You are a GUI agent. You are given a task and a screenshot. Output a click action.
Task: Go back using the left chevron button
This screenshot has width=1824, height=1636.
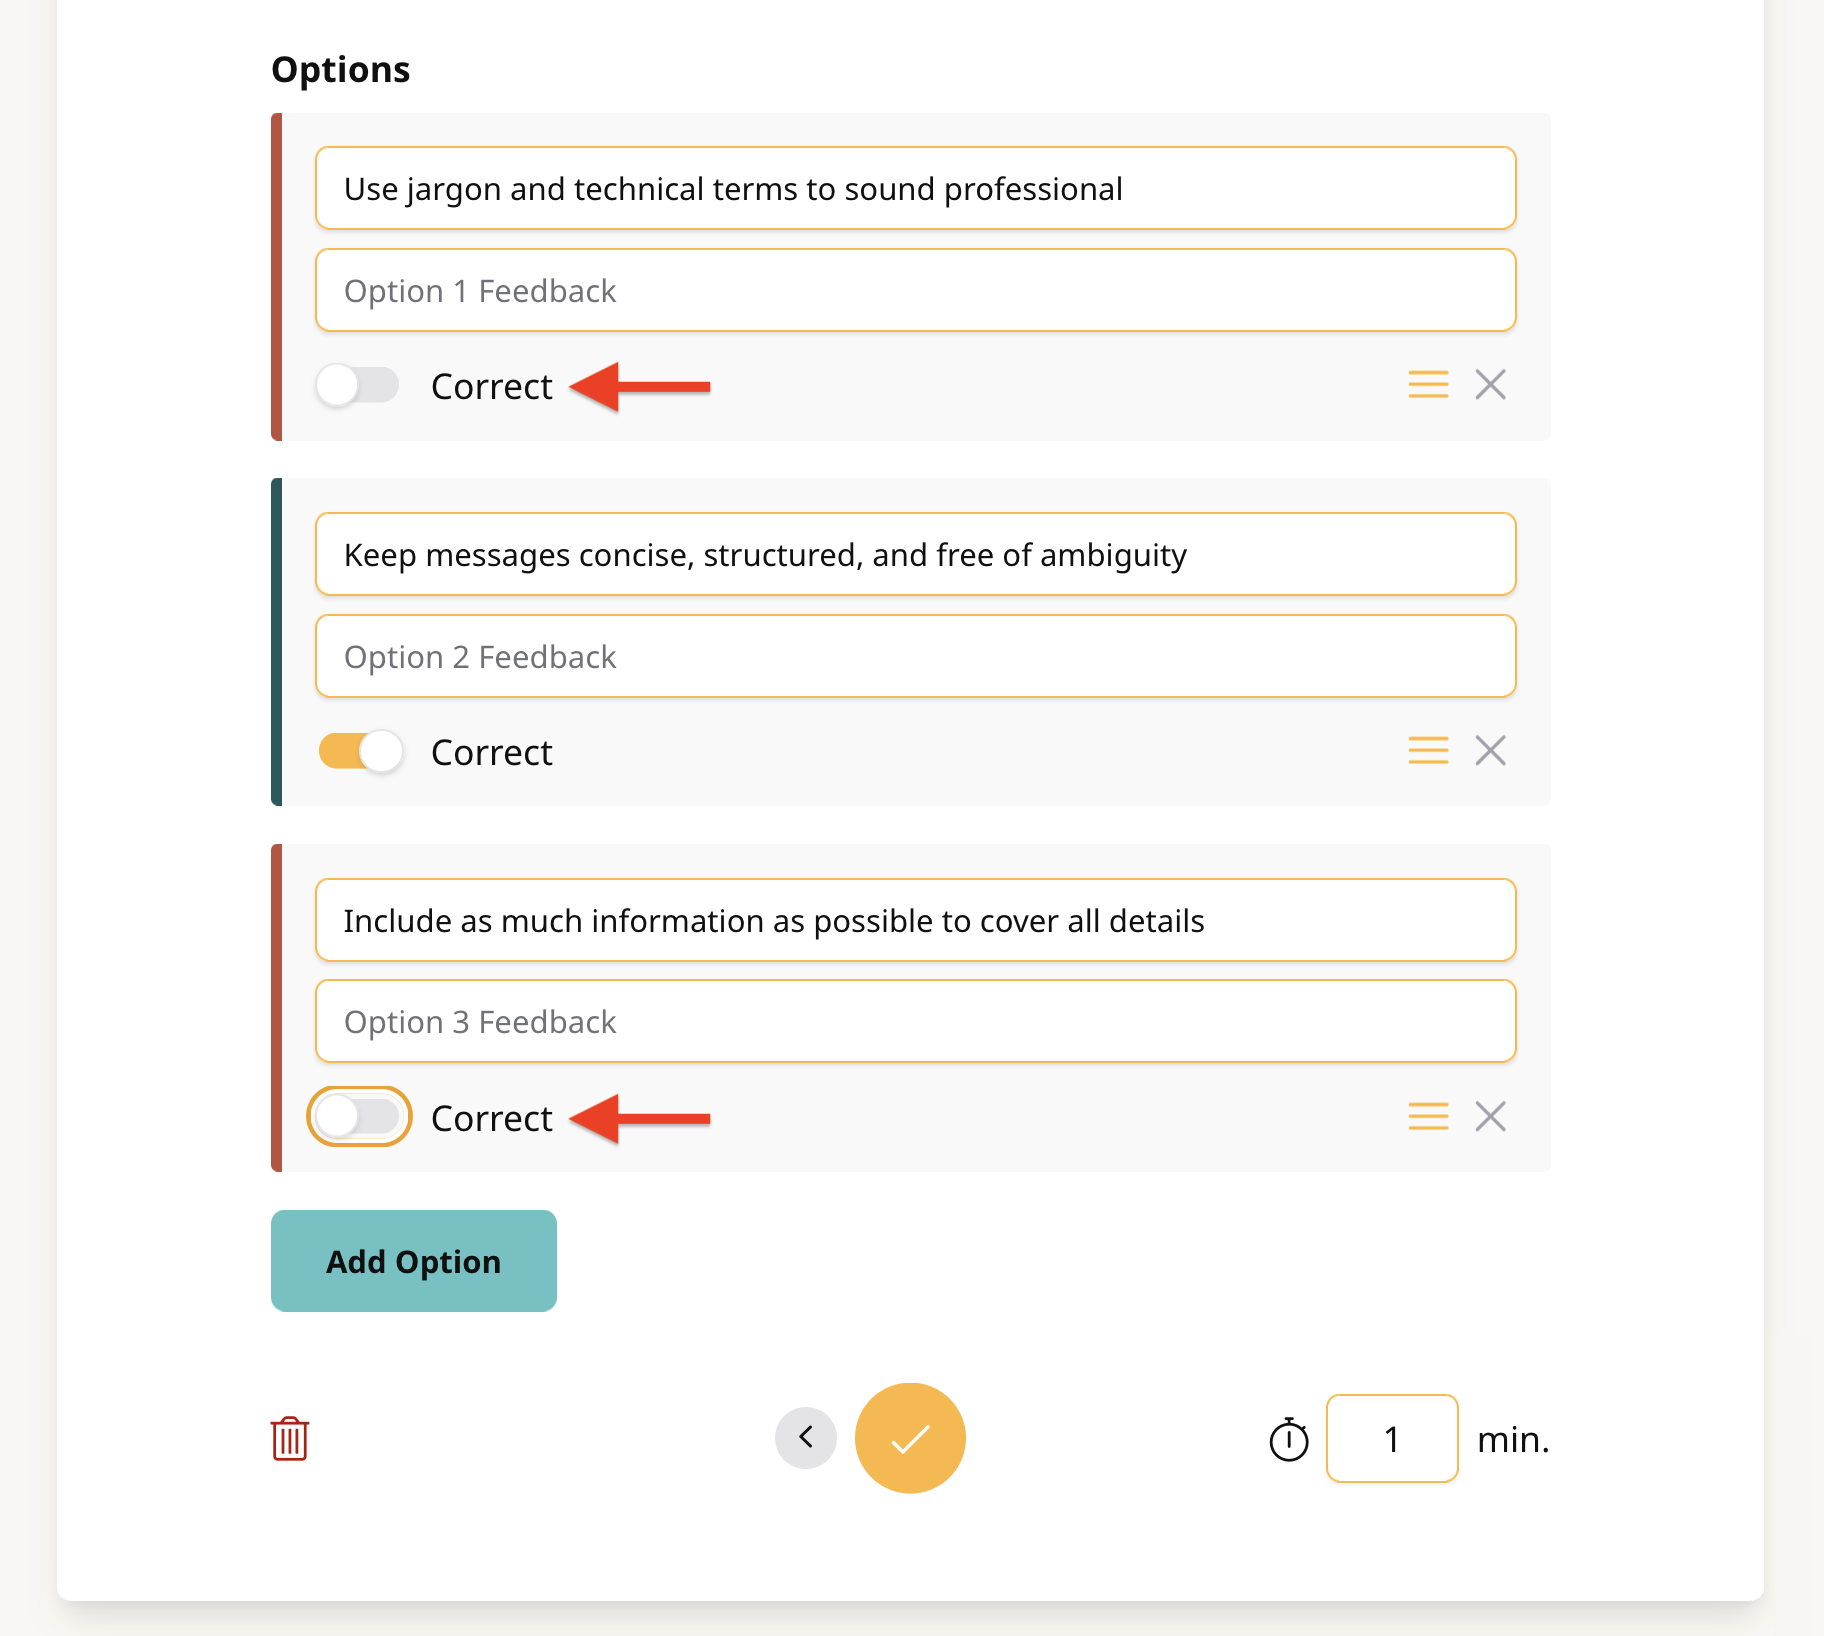click(806, 1438)
